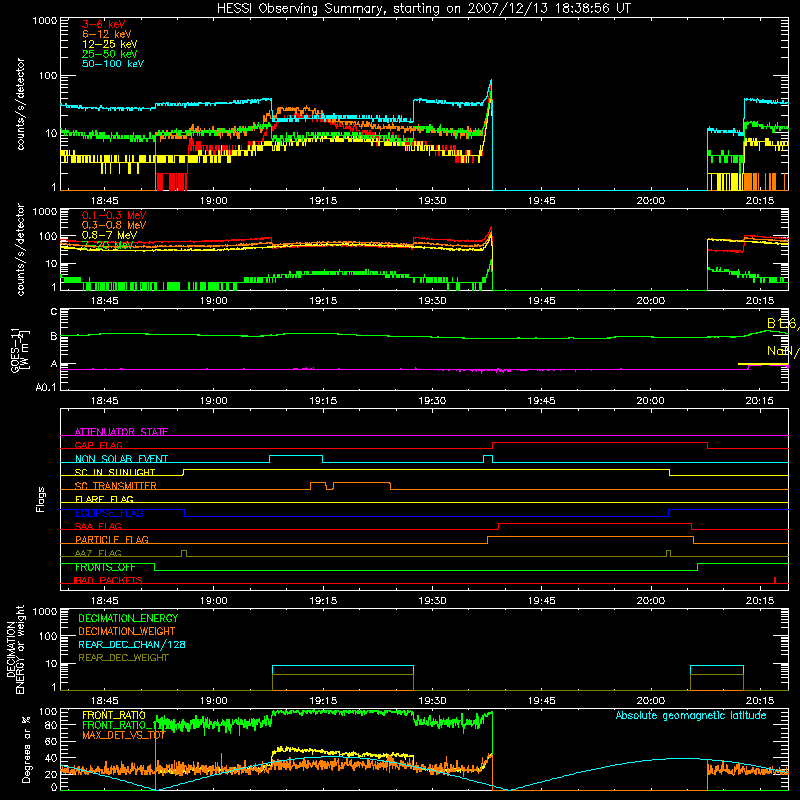Click the PARTICLE_FLAG label
The height and width of the screenshot is (800, 800).
[112, 540]
